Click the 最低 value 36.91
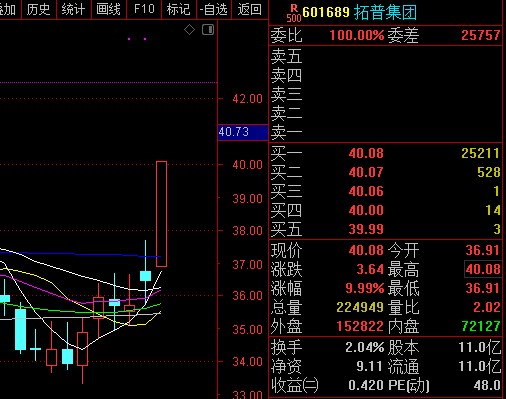This screenshot has width=506, height=399. pos(483,288)
